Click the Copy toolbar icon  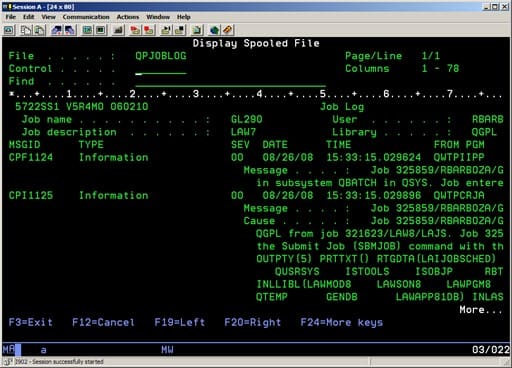pos(26,30)
